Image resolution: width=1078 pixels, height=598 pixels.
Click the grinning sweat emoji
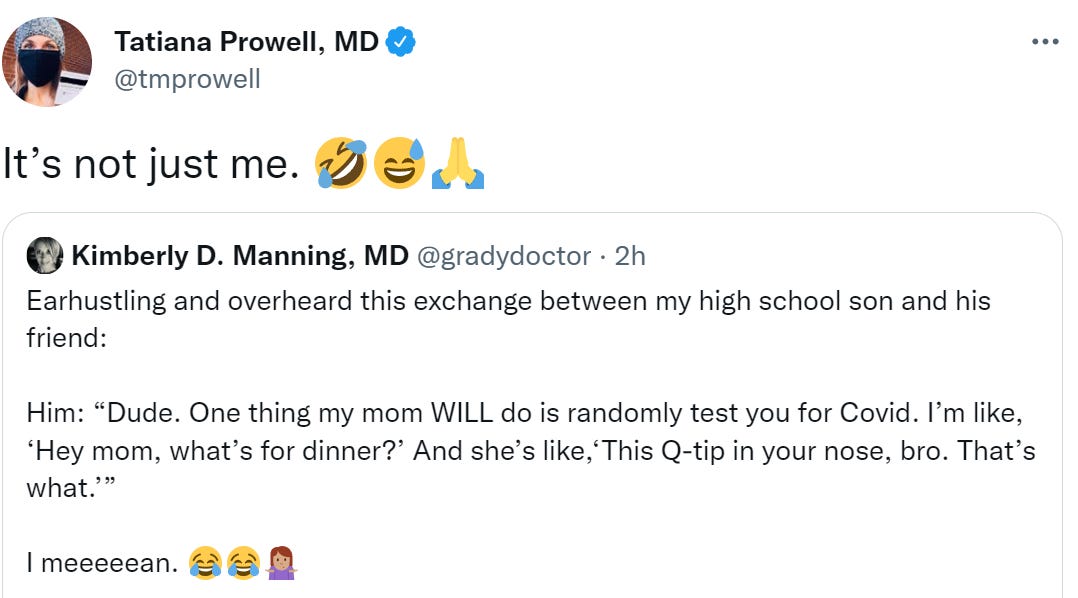(x=399, y=164)
